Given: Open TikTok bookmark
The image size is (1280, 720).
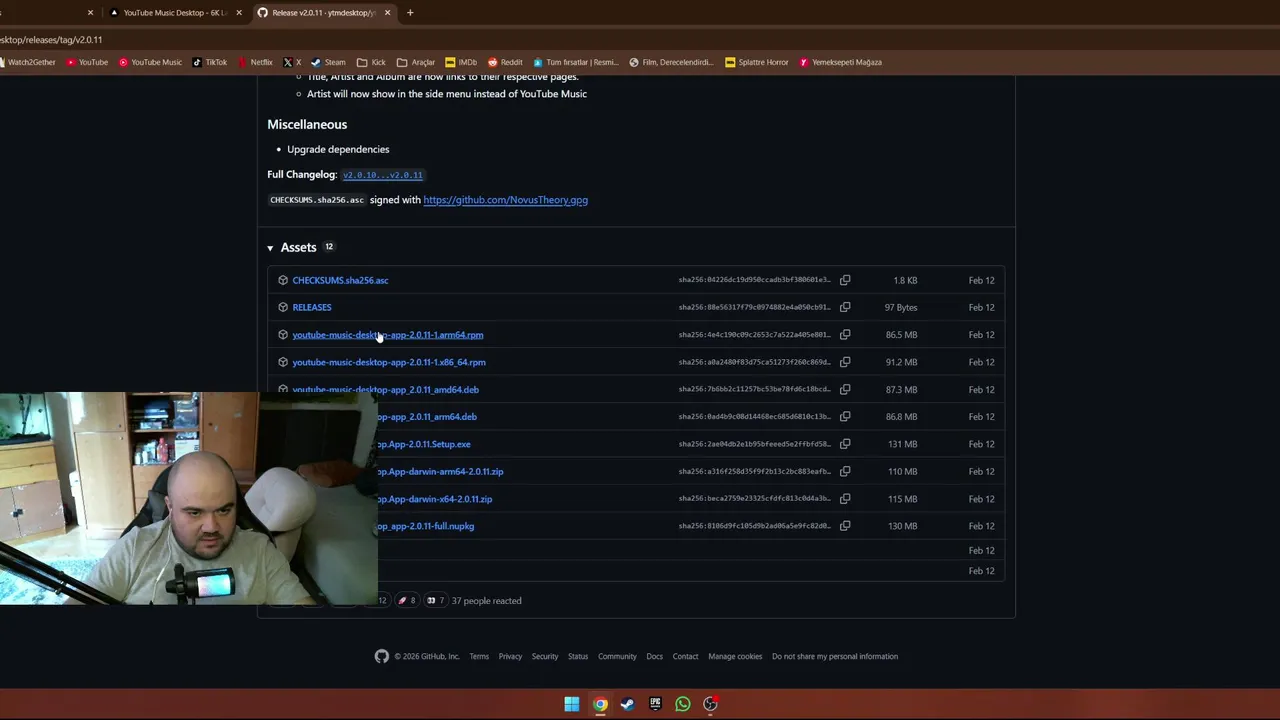Looking at the screenshot, I should 210,62.
